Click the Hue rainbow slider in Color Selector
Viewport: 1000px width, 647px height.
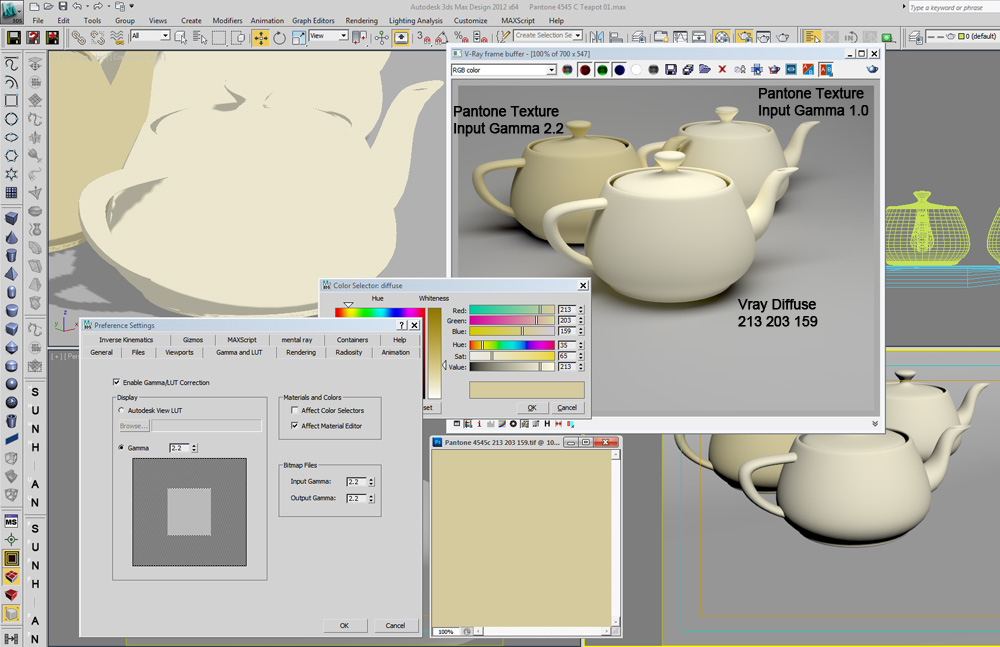pos(512,345)
